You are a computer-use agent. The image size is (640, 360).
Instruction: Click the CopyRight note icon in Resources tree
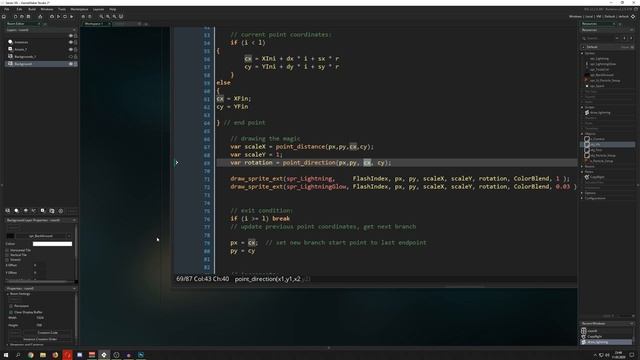[x=587, y=177]
